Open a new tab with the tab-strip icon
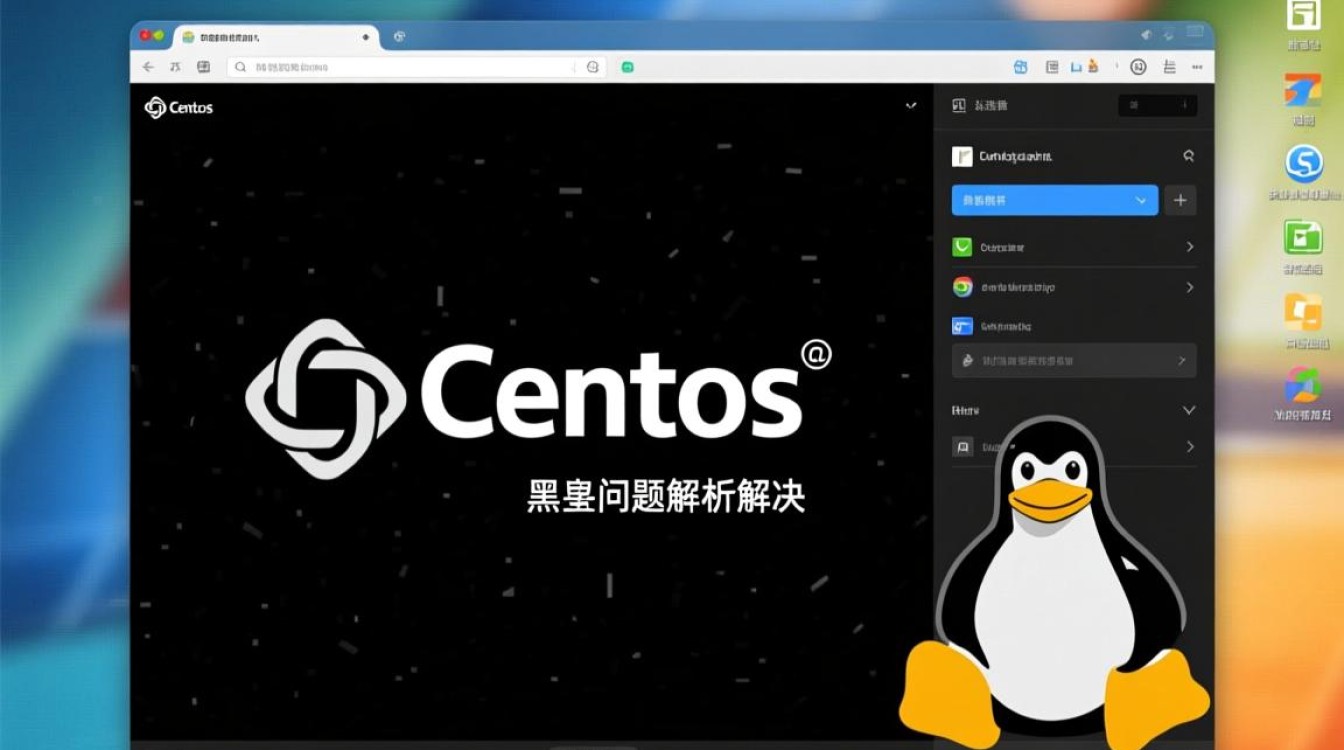1344x750 pixels. coord(399,36)
